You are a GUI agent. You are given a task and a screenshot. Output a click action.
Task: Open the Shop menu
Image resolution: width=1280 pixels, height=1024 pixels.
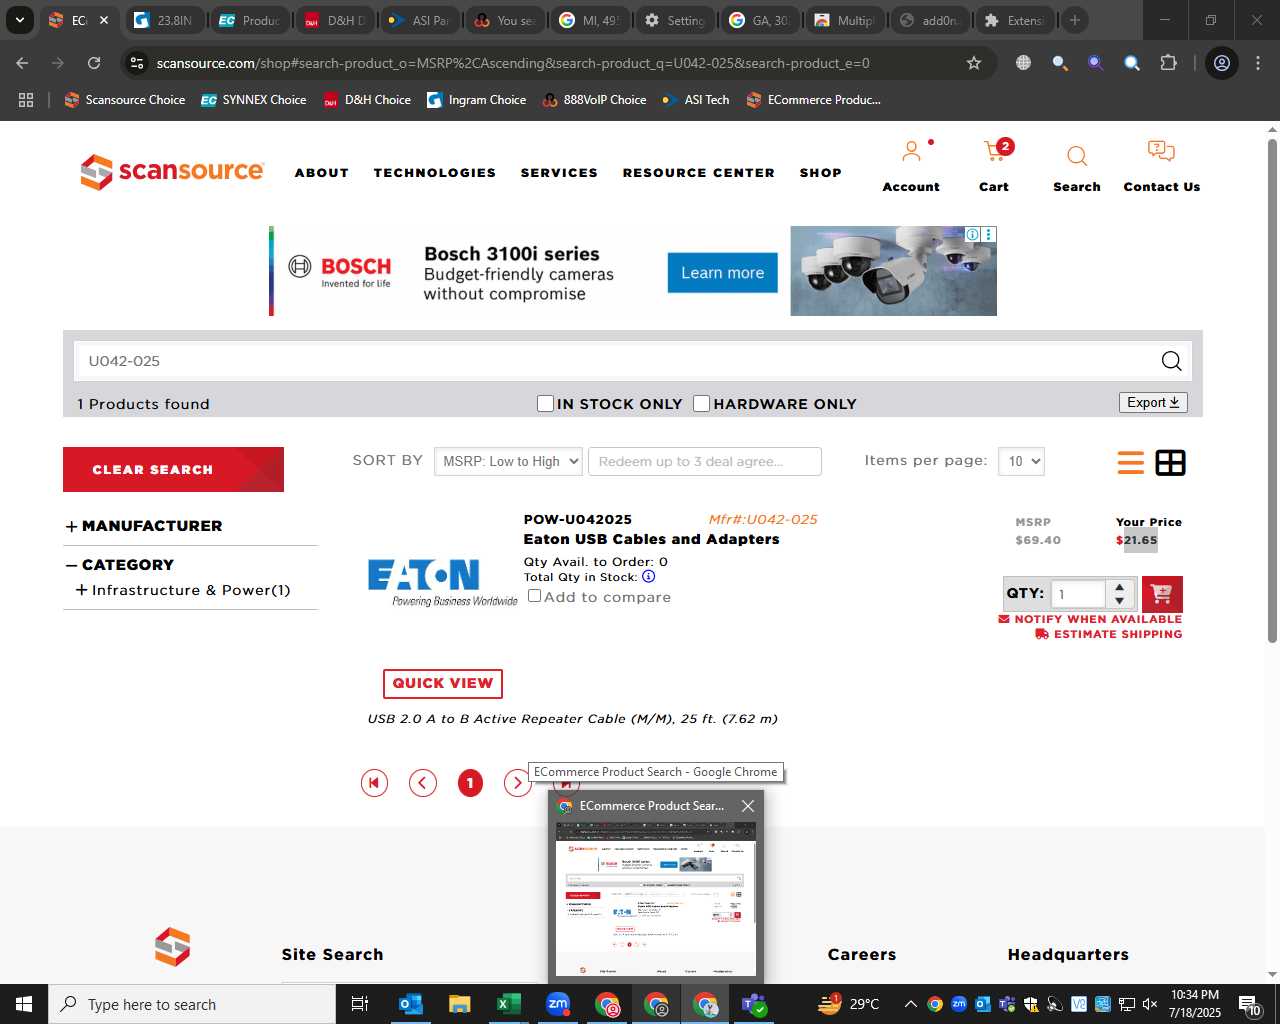(x=820, y=173)
